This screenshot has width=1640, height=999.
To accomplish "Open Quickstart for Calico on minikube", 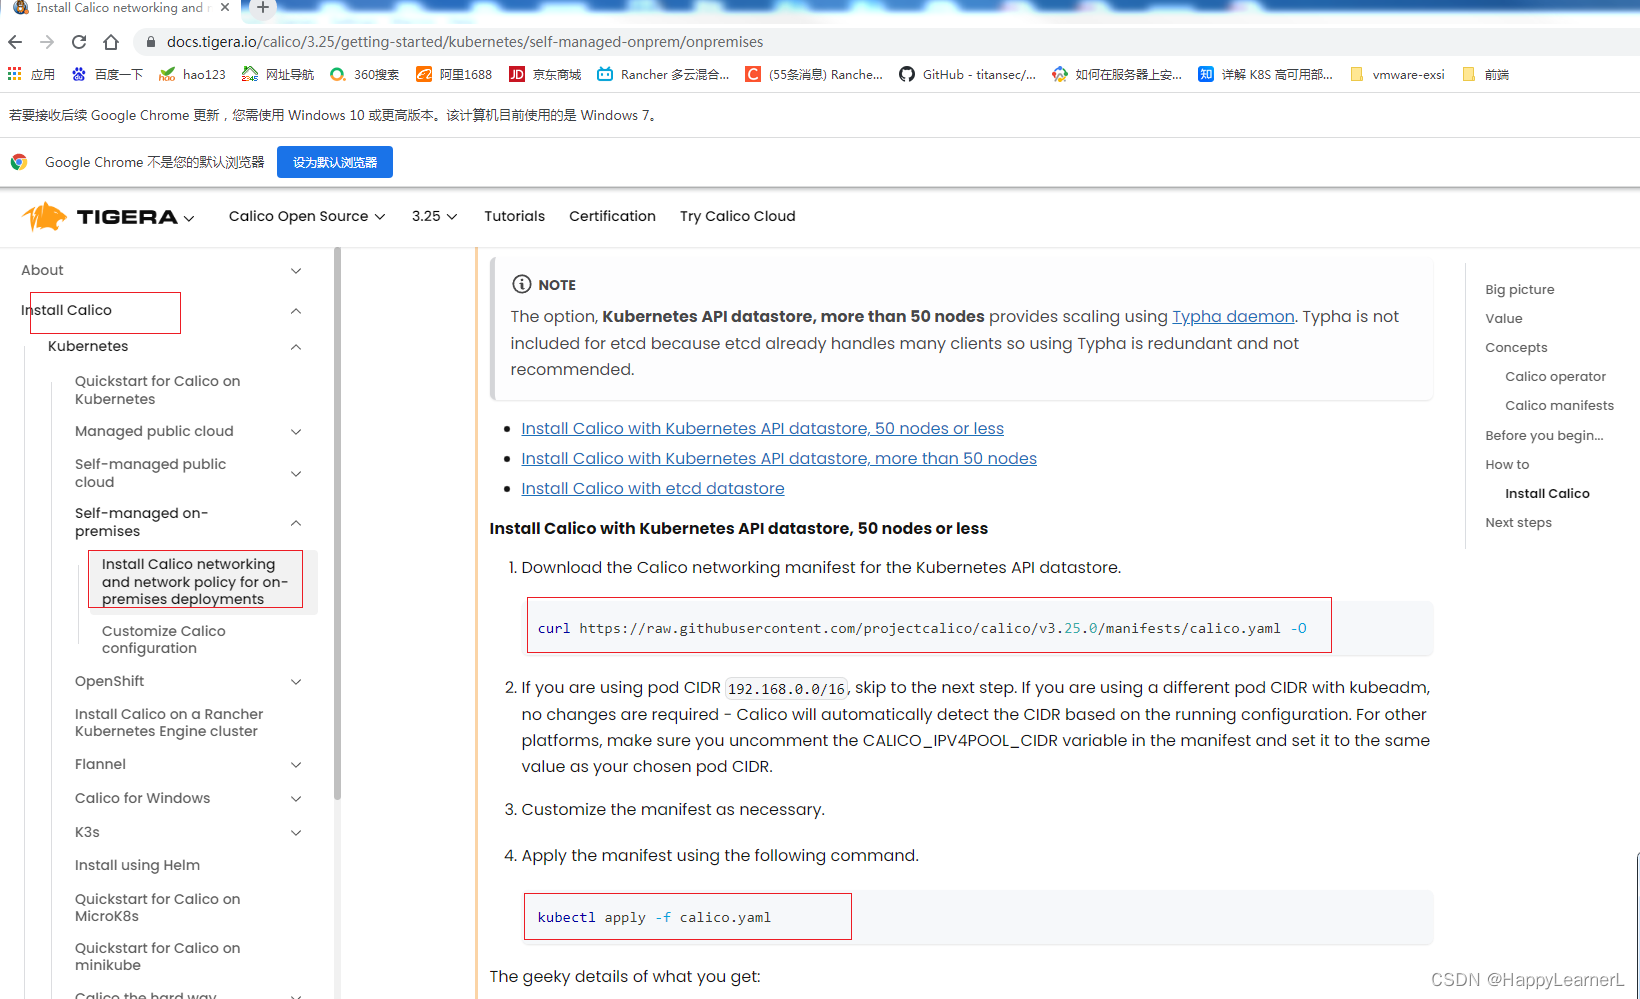I will point(157,956).
